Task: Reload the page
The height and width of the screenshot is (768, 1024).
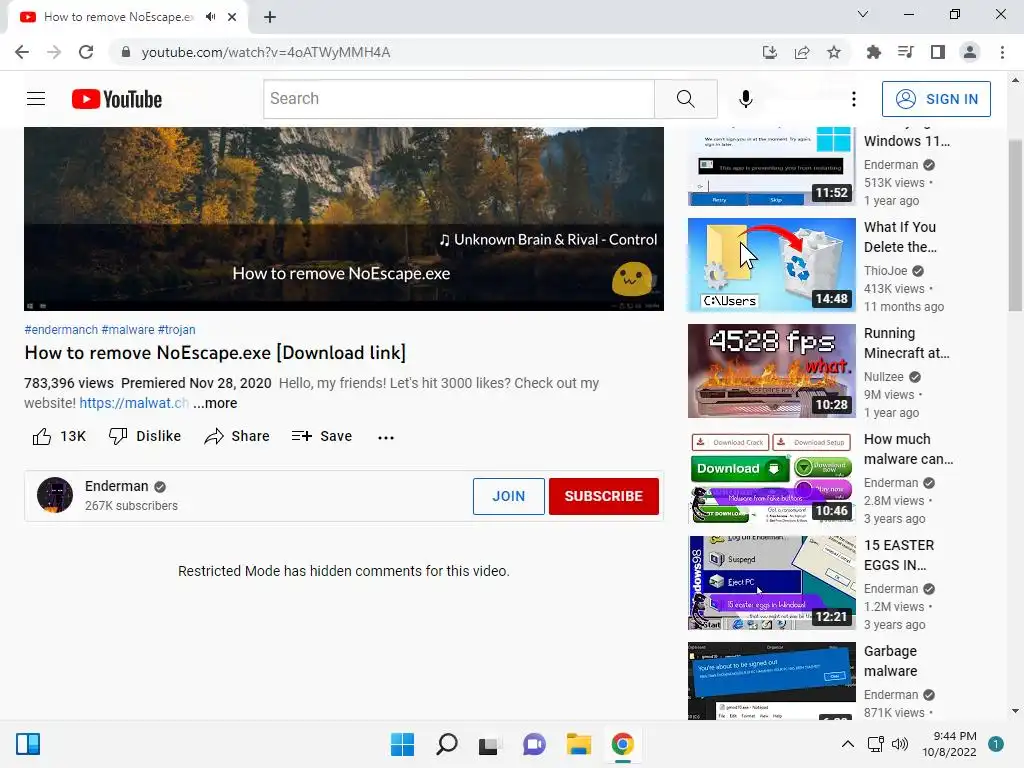Action: click(86, 52)
